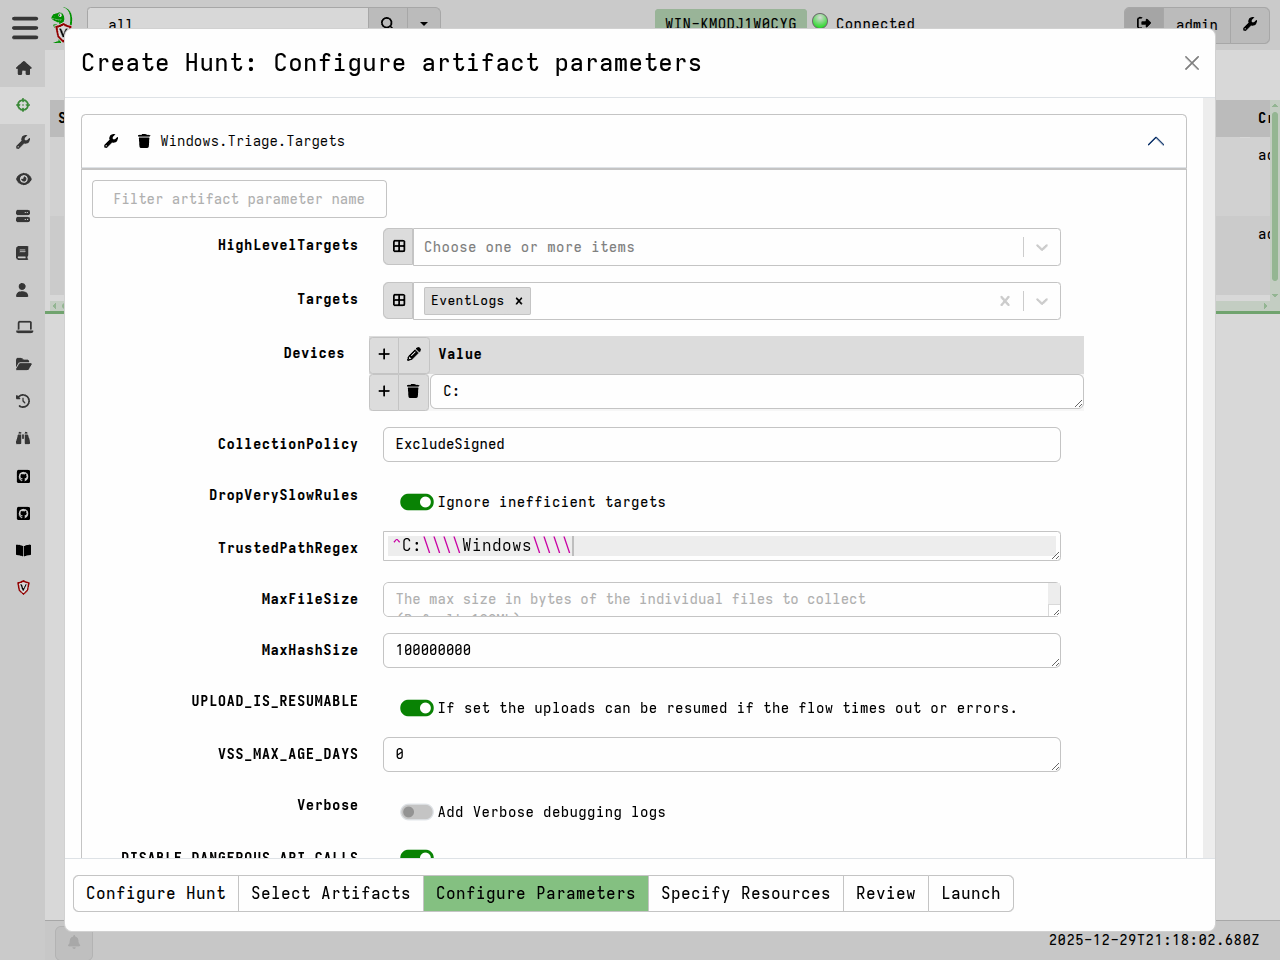The image size is (1280, 960).
Task: Open the Targets dropdown arrow
Action: (1042, 301)
